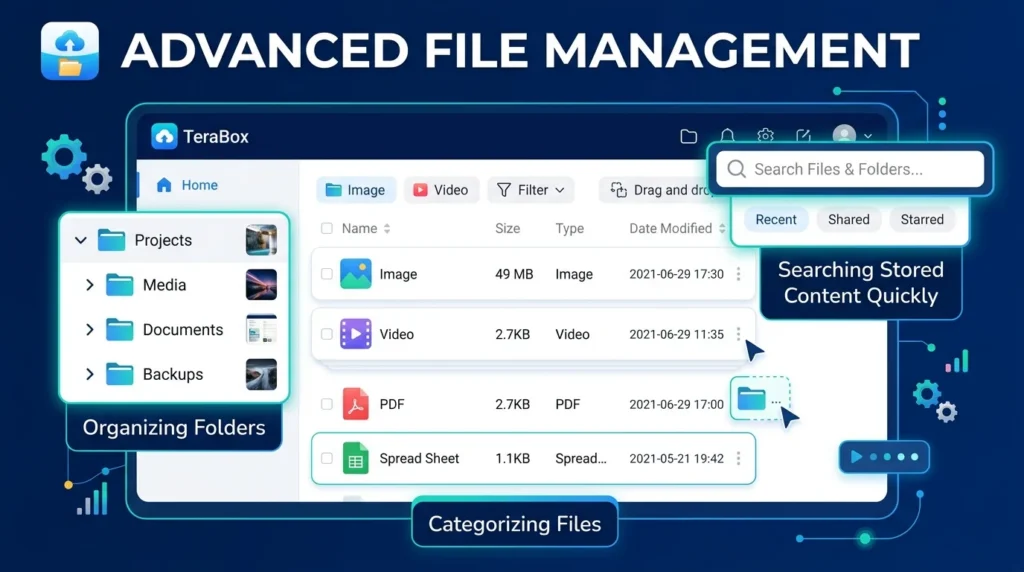
Task: Open the folder icon in TeraBox header
Action: (688, 136)
